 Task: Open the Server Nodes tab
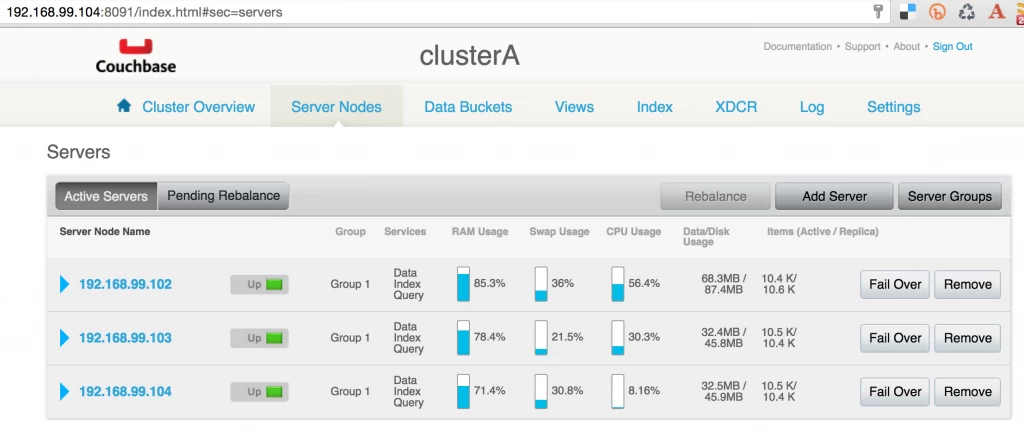(x=336, y=106)
